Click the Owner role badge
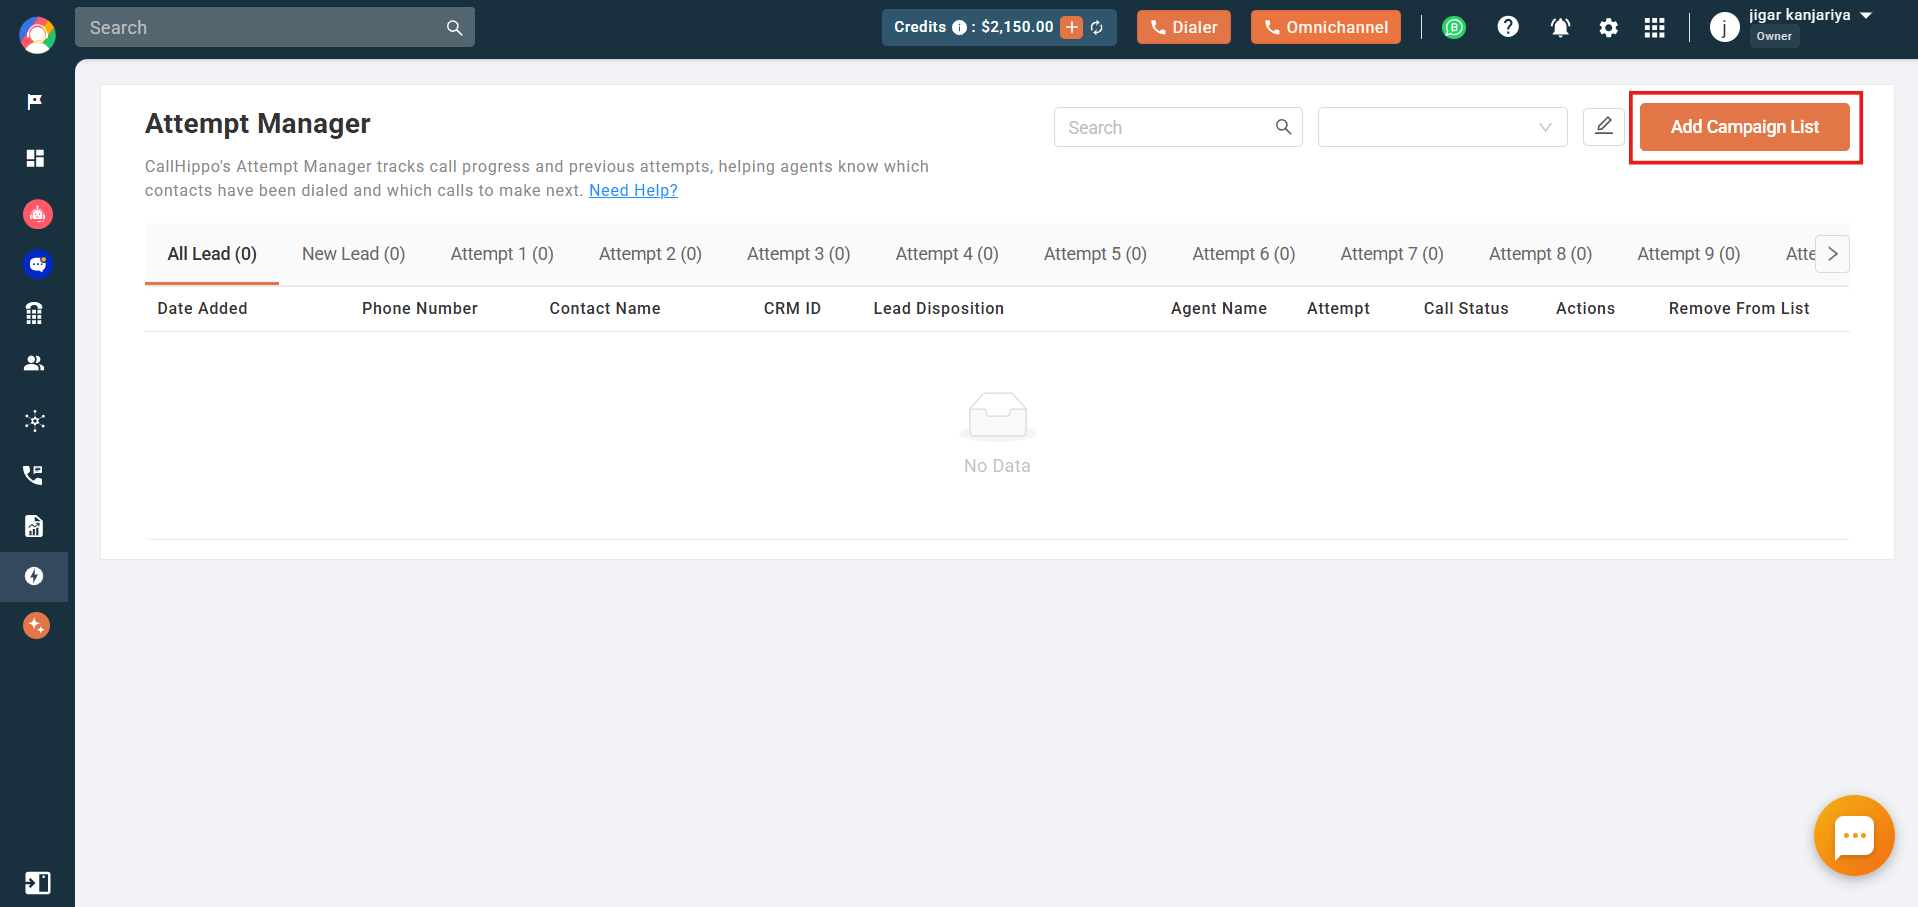This screenshot has width=1918, height=907. (1774, 36)
